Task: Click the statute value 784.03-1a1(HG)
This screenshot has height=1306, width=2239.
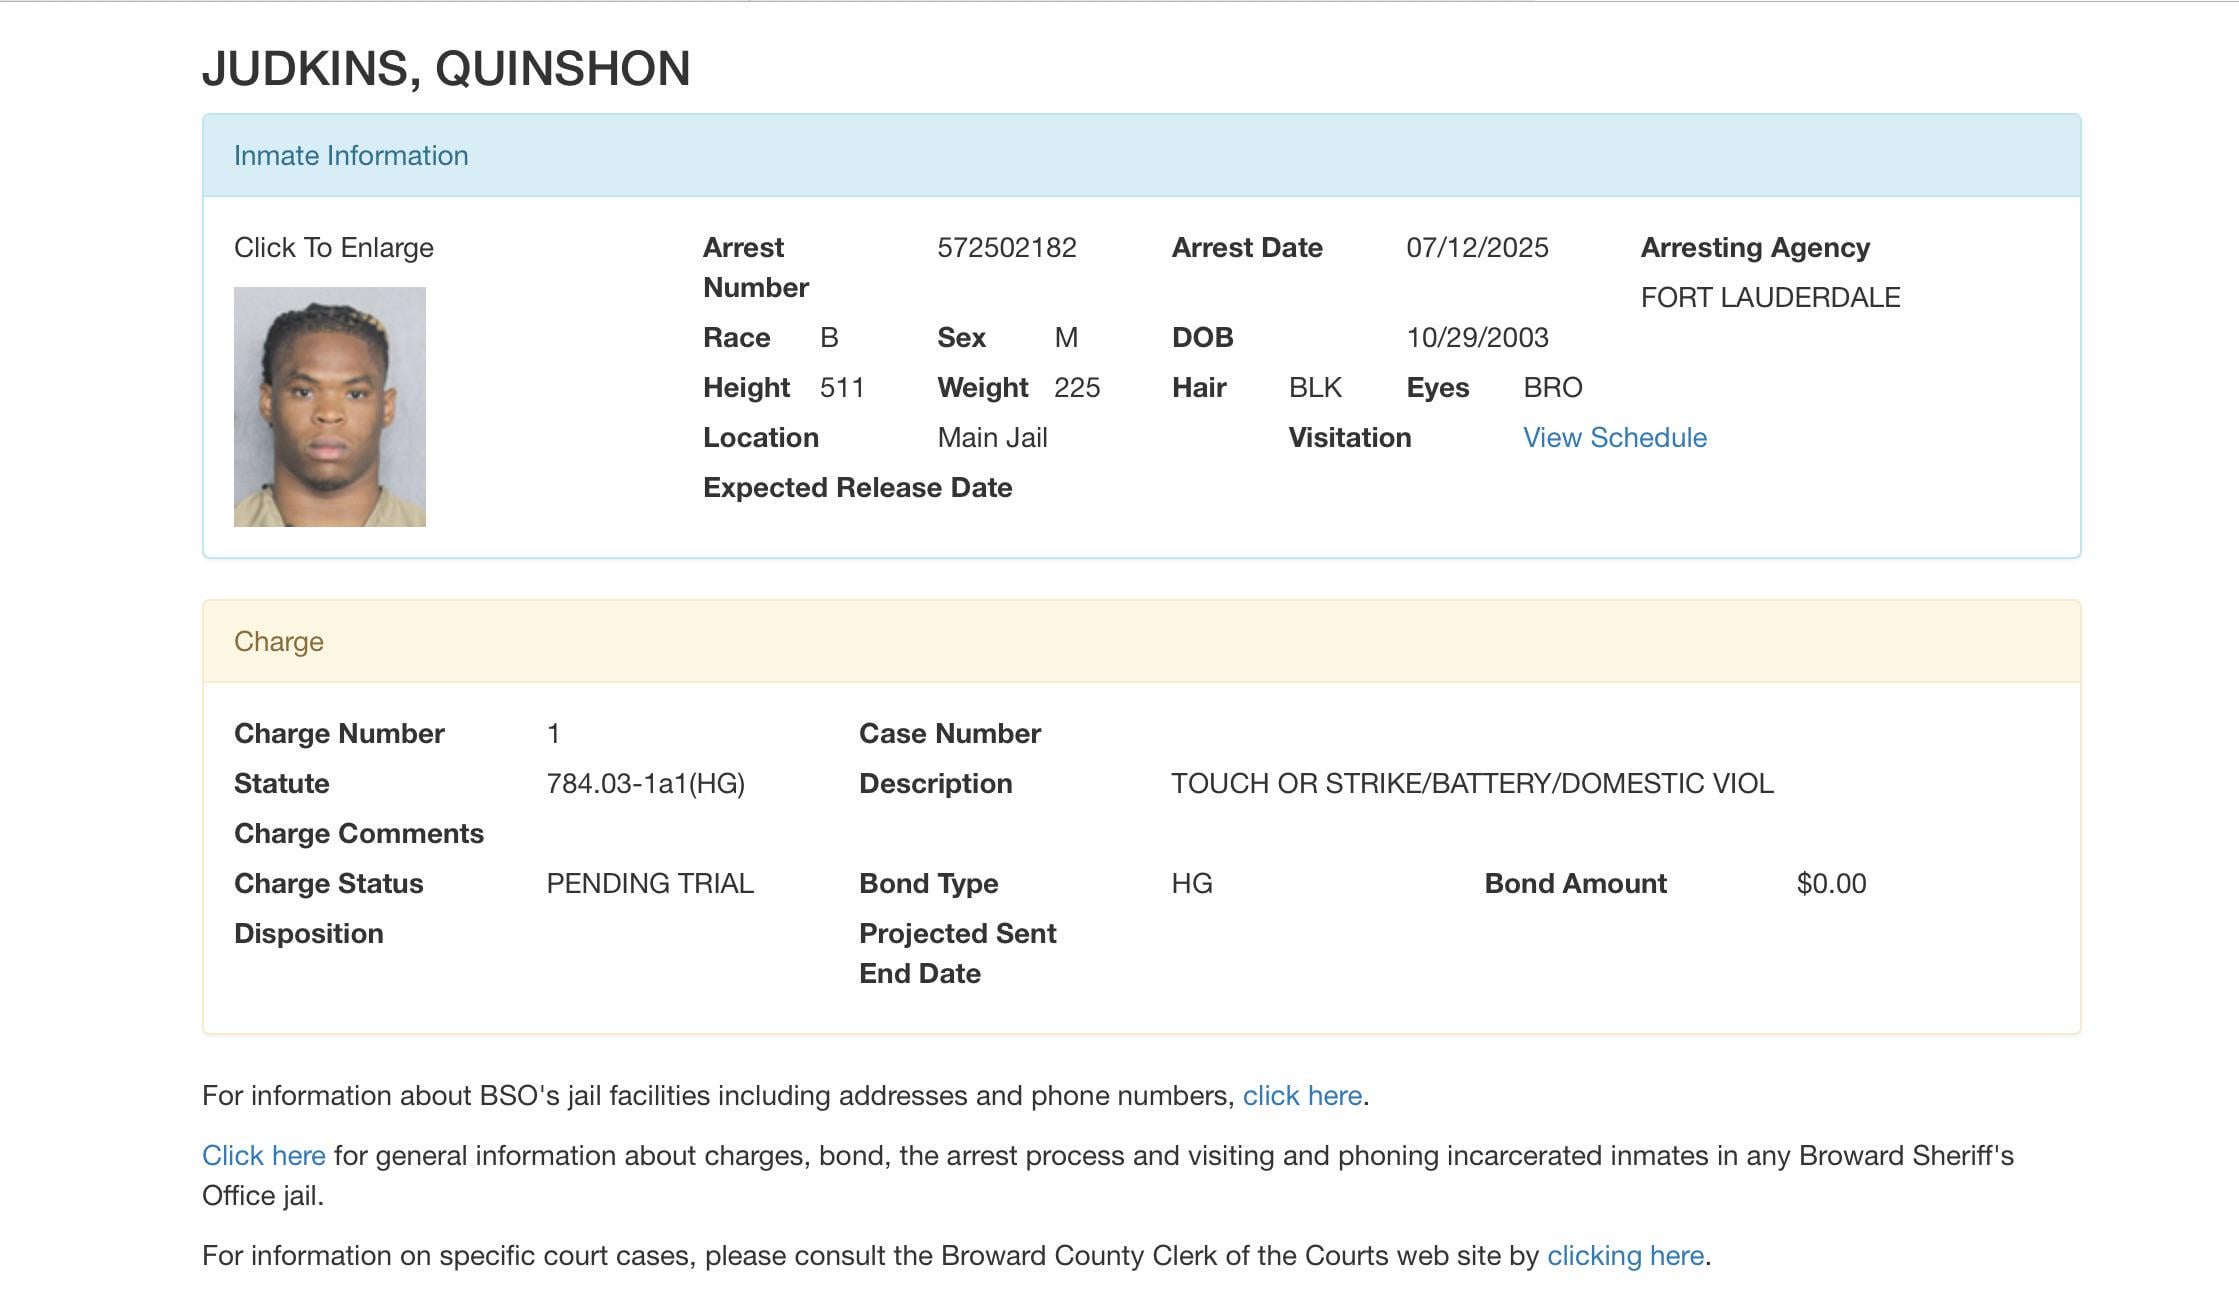Action: [x=645, y=784]
